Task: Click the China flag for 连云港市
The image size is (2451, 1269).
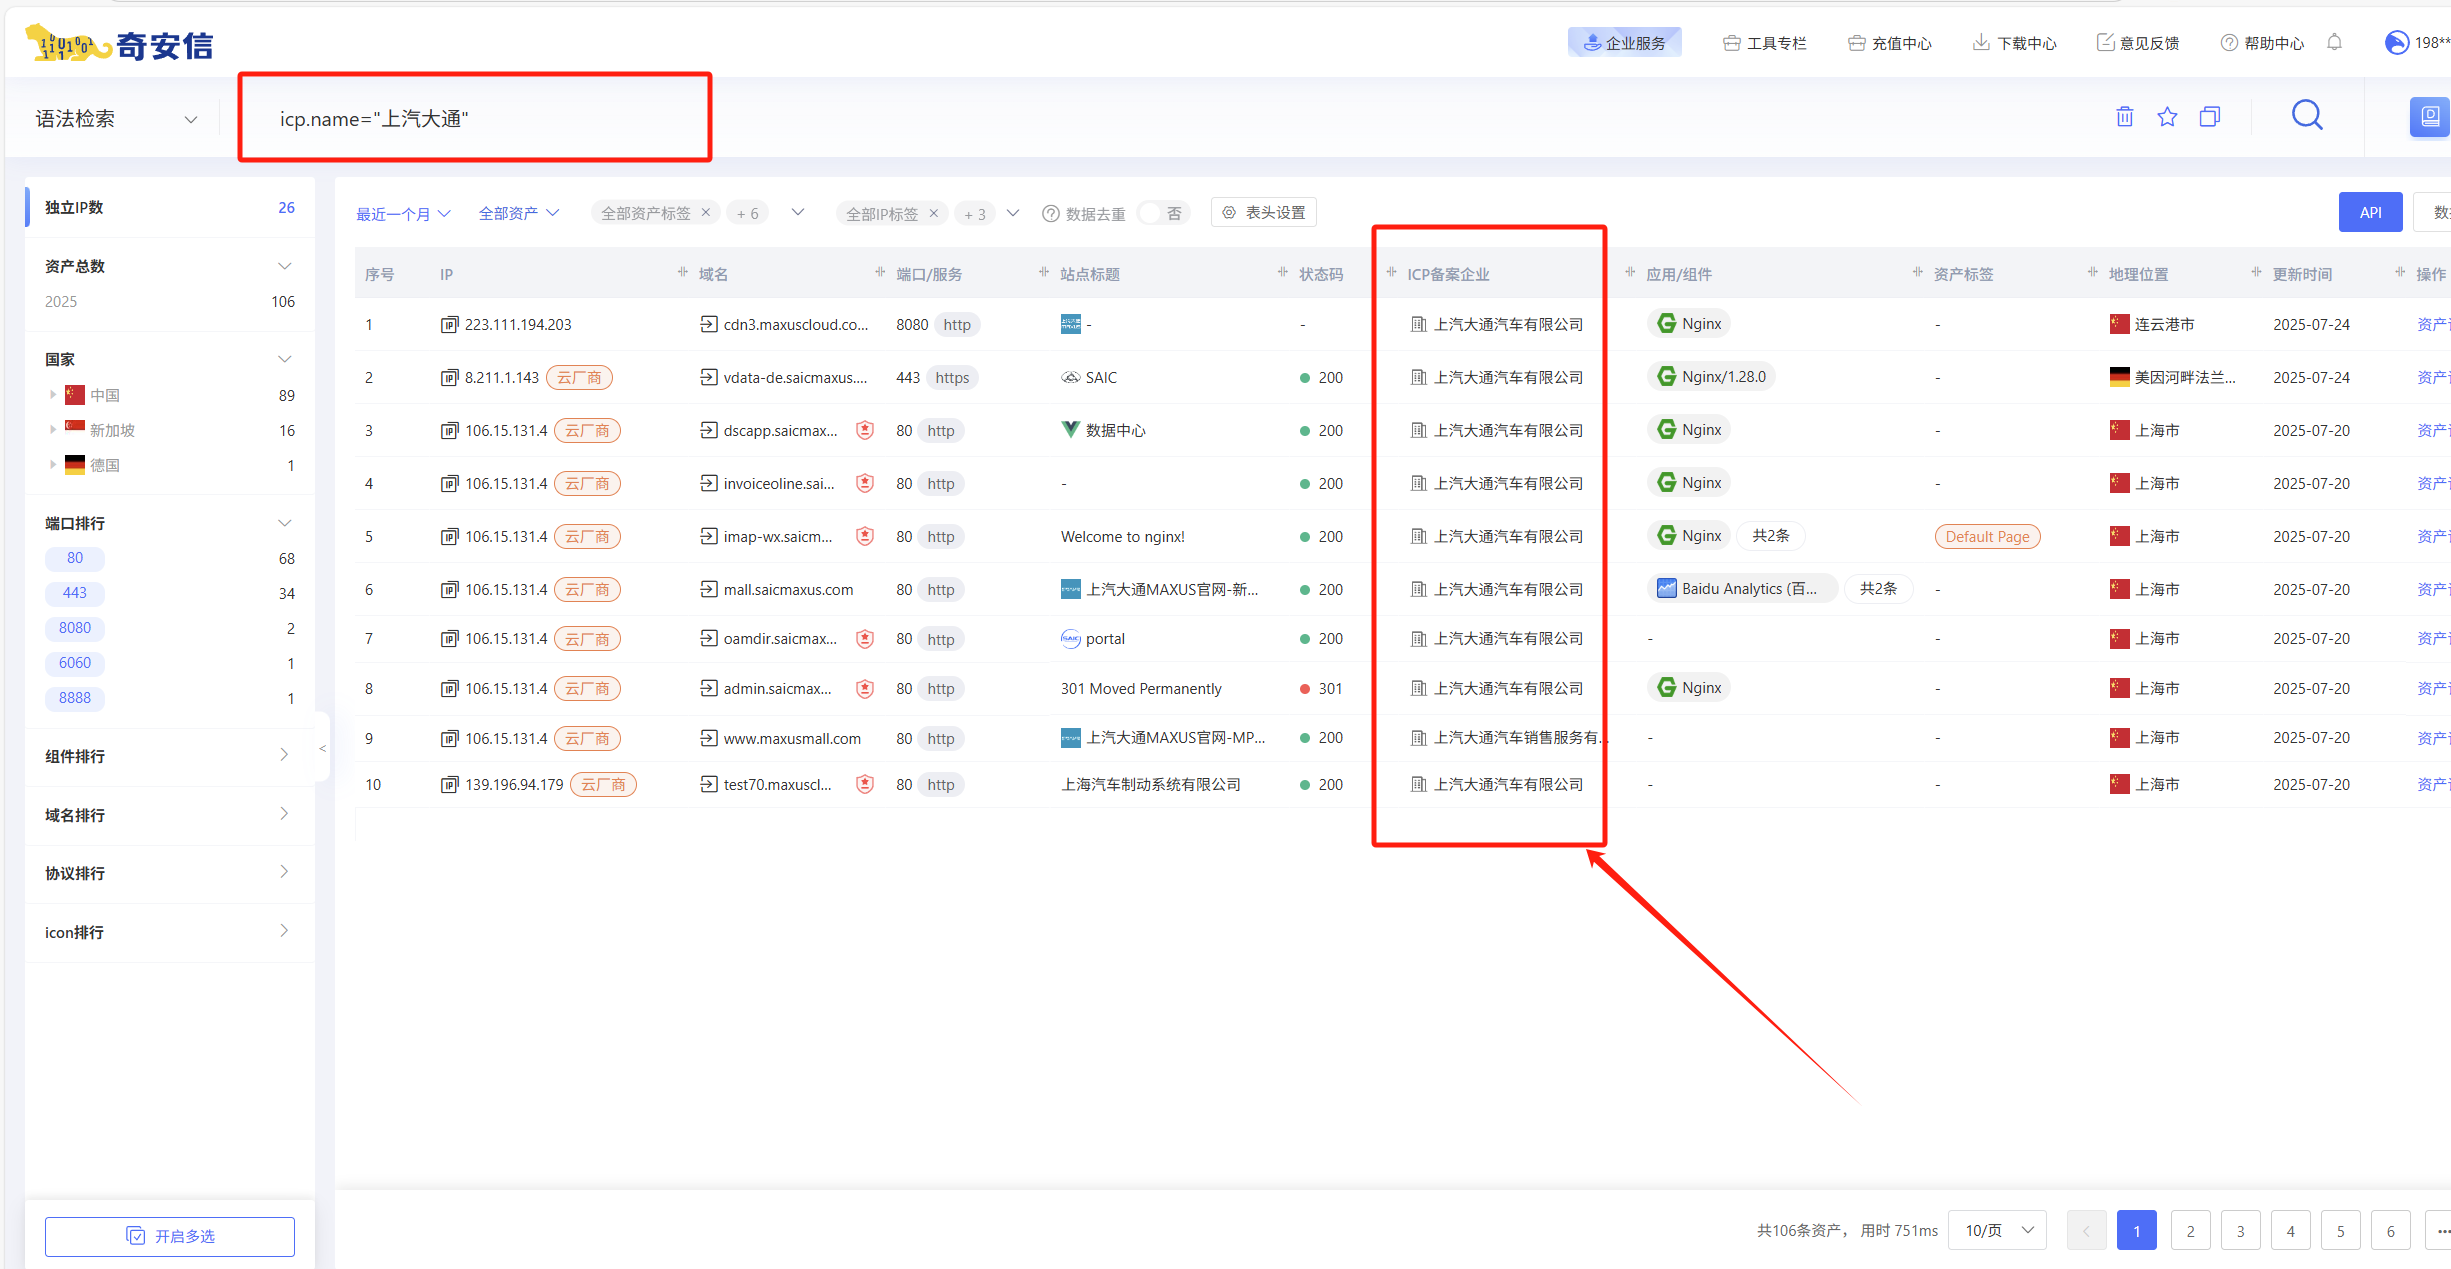Action: click(x=2119, y=324)
